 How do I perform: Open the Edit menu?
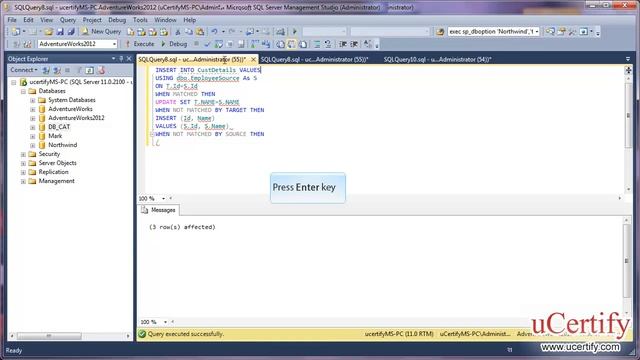(28, 20)
